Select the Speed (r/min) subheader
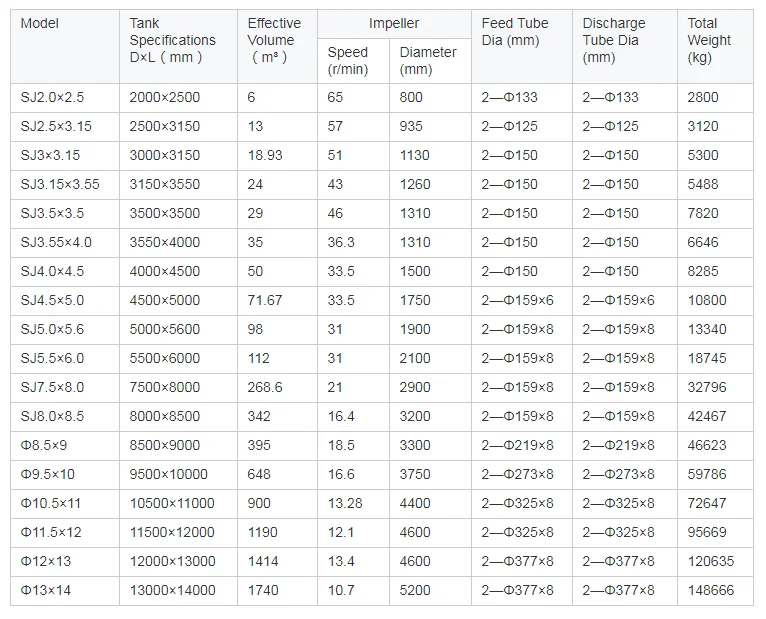766x619 pixels. pos(348,60)
